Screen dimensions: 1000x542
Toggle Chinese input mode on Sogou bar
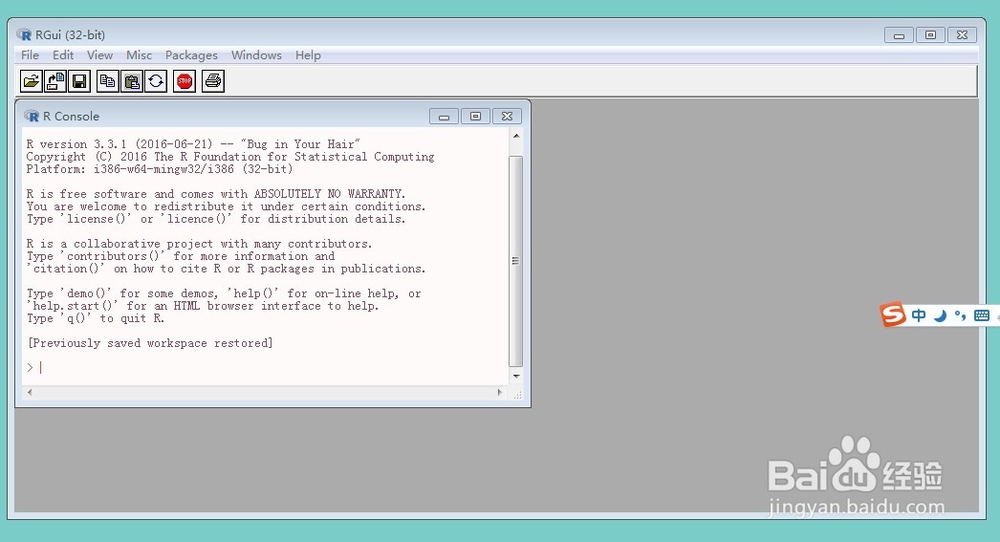coord(918,315)
